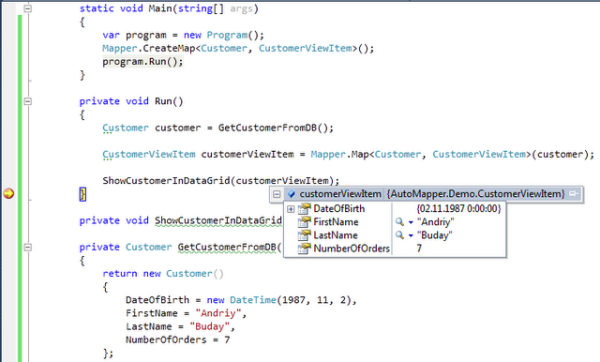Click the program.Run() statement
The image size is (600, 362).
pyautogui.click(x=143, y=62)
